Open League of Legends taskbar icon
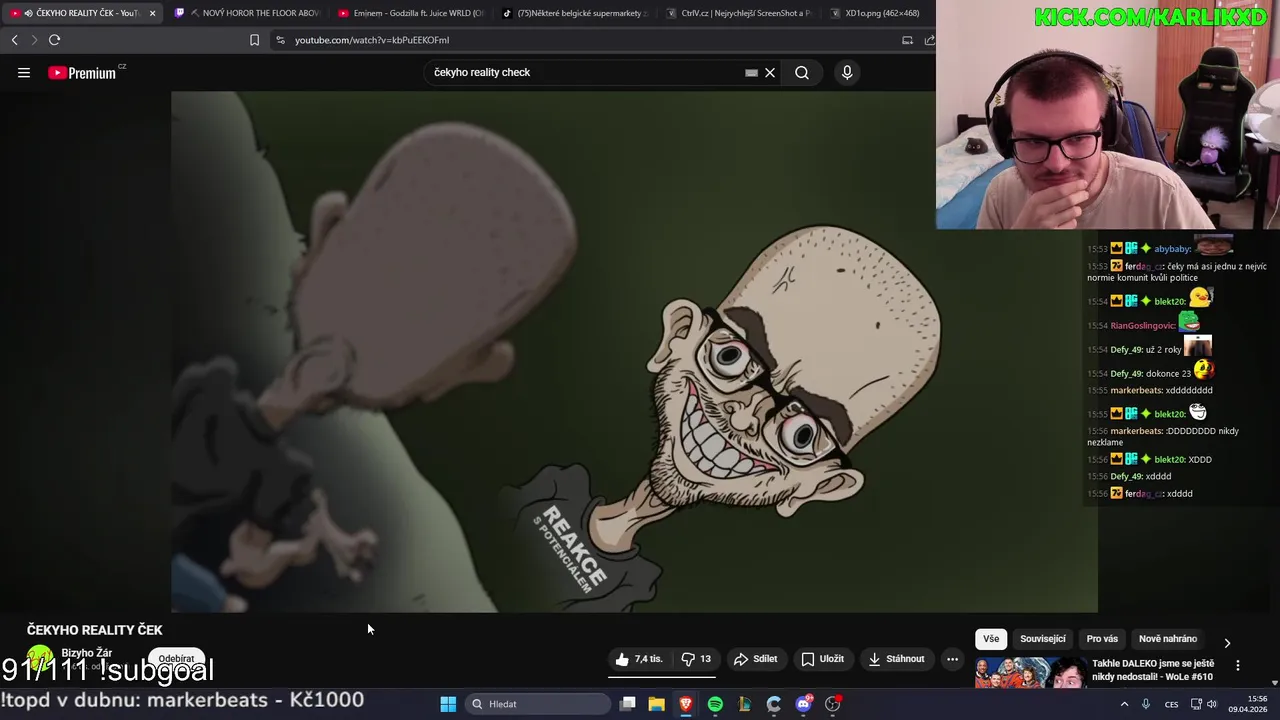The width and height of the screenshot is (1280, 720). click(744, 704)
